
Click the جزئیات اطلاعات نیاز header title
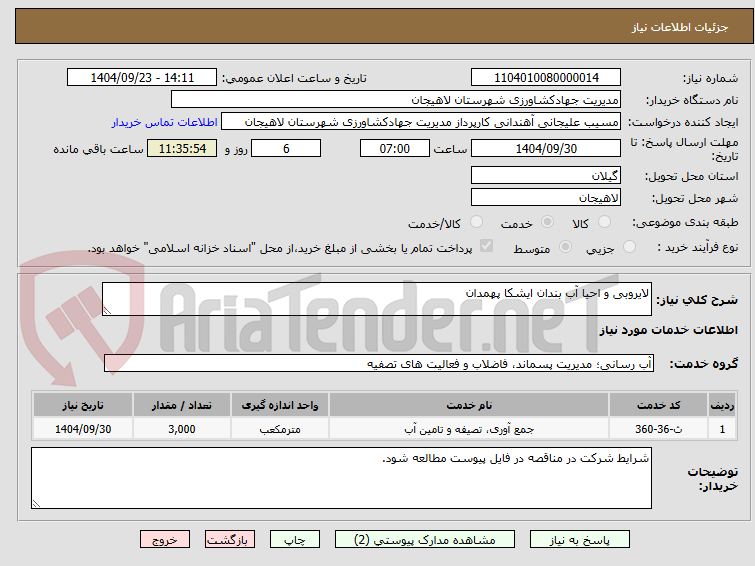pos(679,27)
